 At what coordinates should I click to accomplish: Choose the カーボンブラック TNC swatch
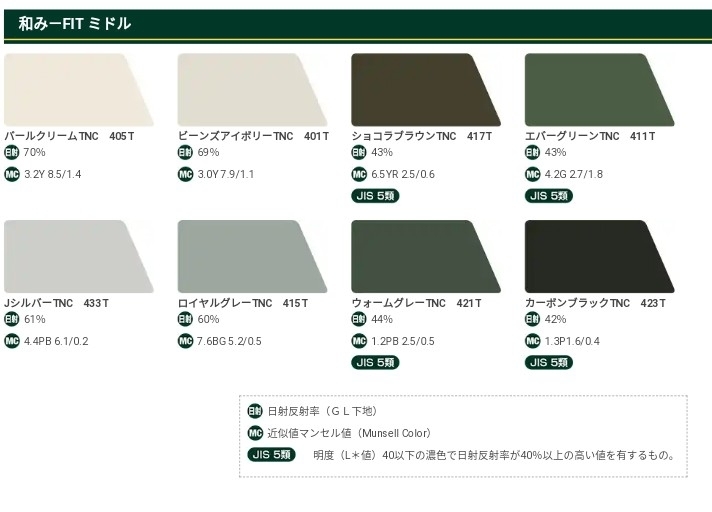595,256
